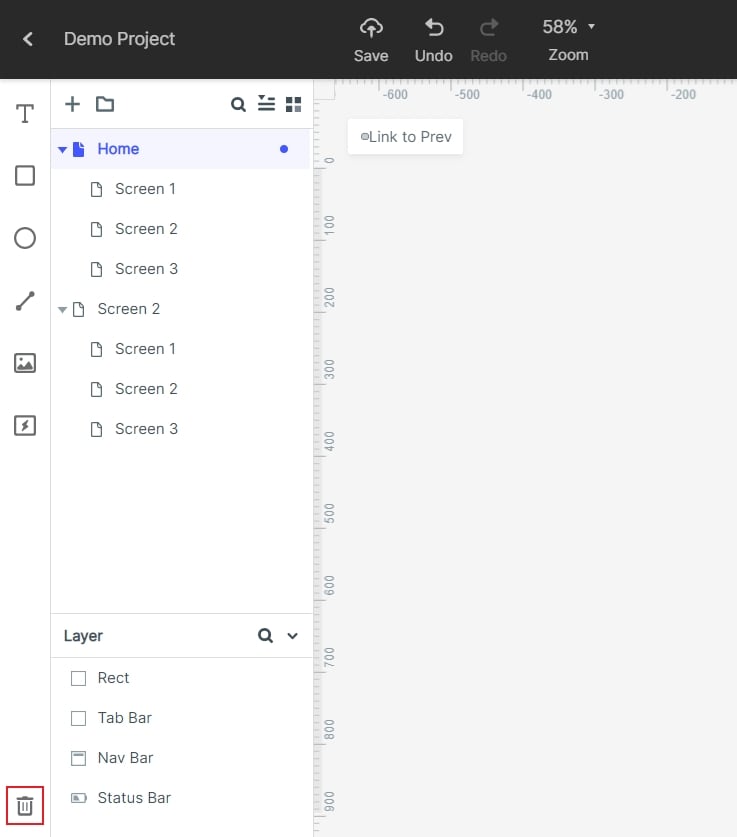The height and width of the screenshot is (837, 737).
Task: Open Screen 3 under parent Screen 2
Action: [180, 429]
